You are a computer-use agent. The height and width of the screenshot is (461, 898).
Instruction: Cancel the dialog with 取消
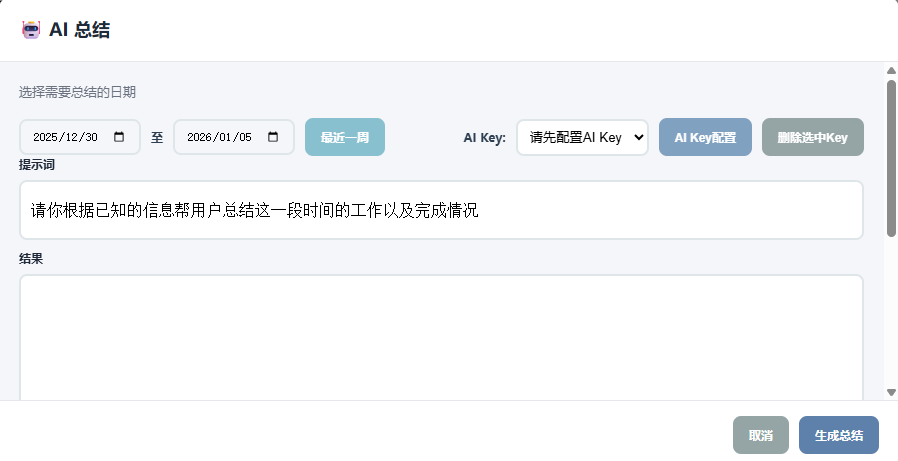pyautogui.click(x=760, y=435)
